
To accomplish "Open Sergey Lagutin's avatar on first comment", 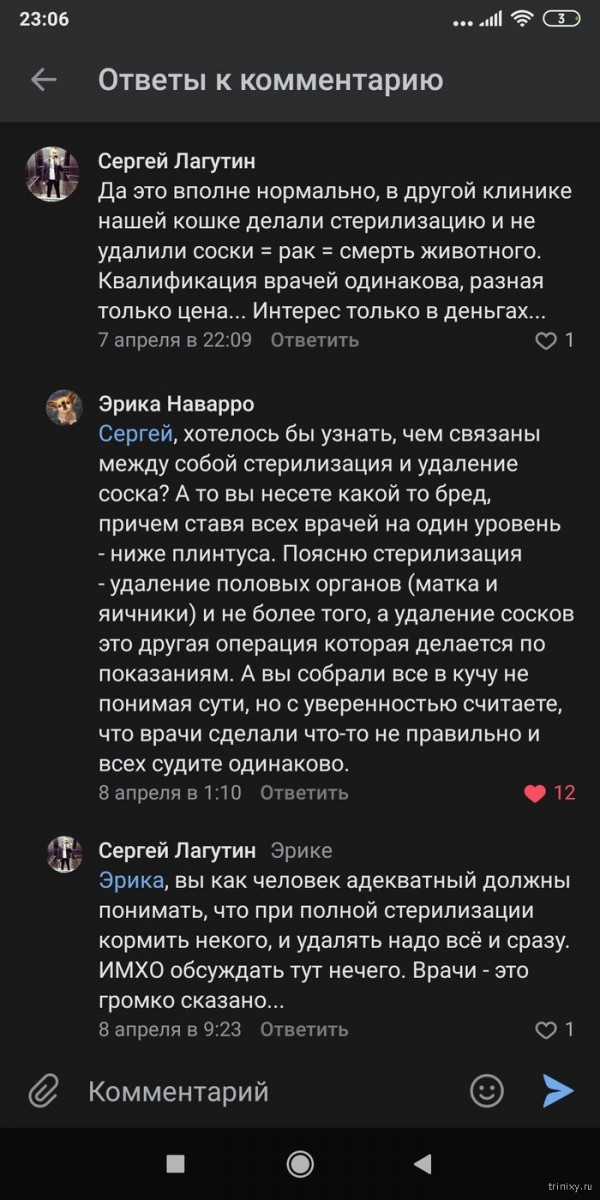I will [x=51, y=174].
